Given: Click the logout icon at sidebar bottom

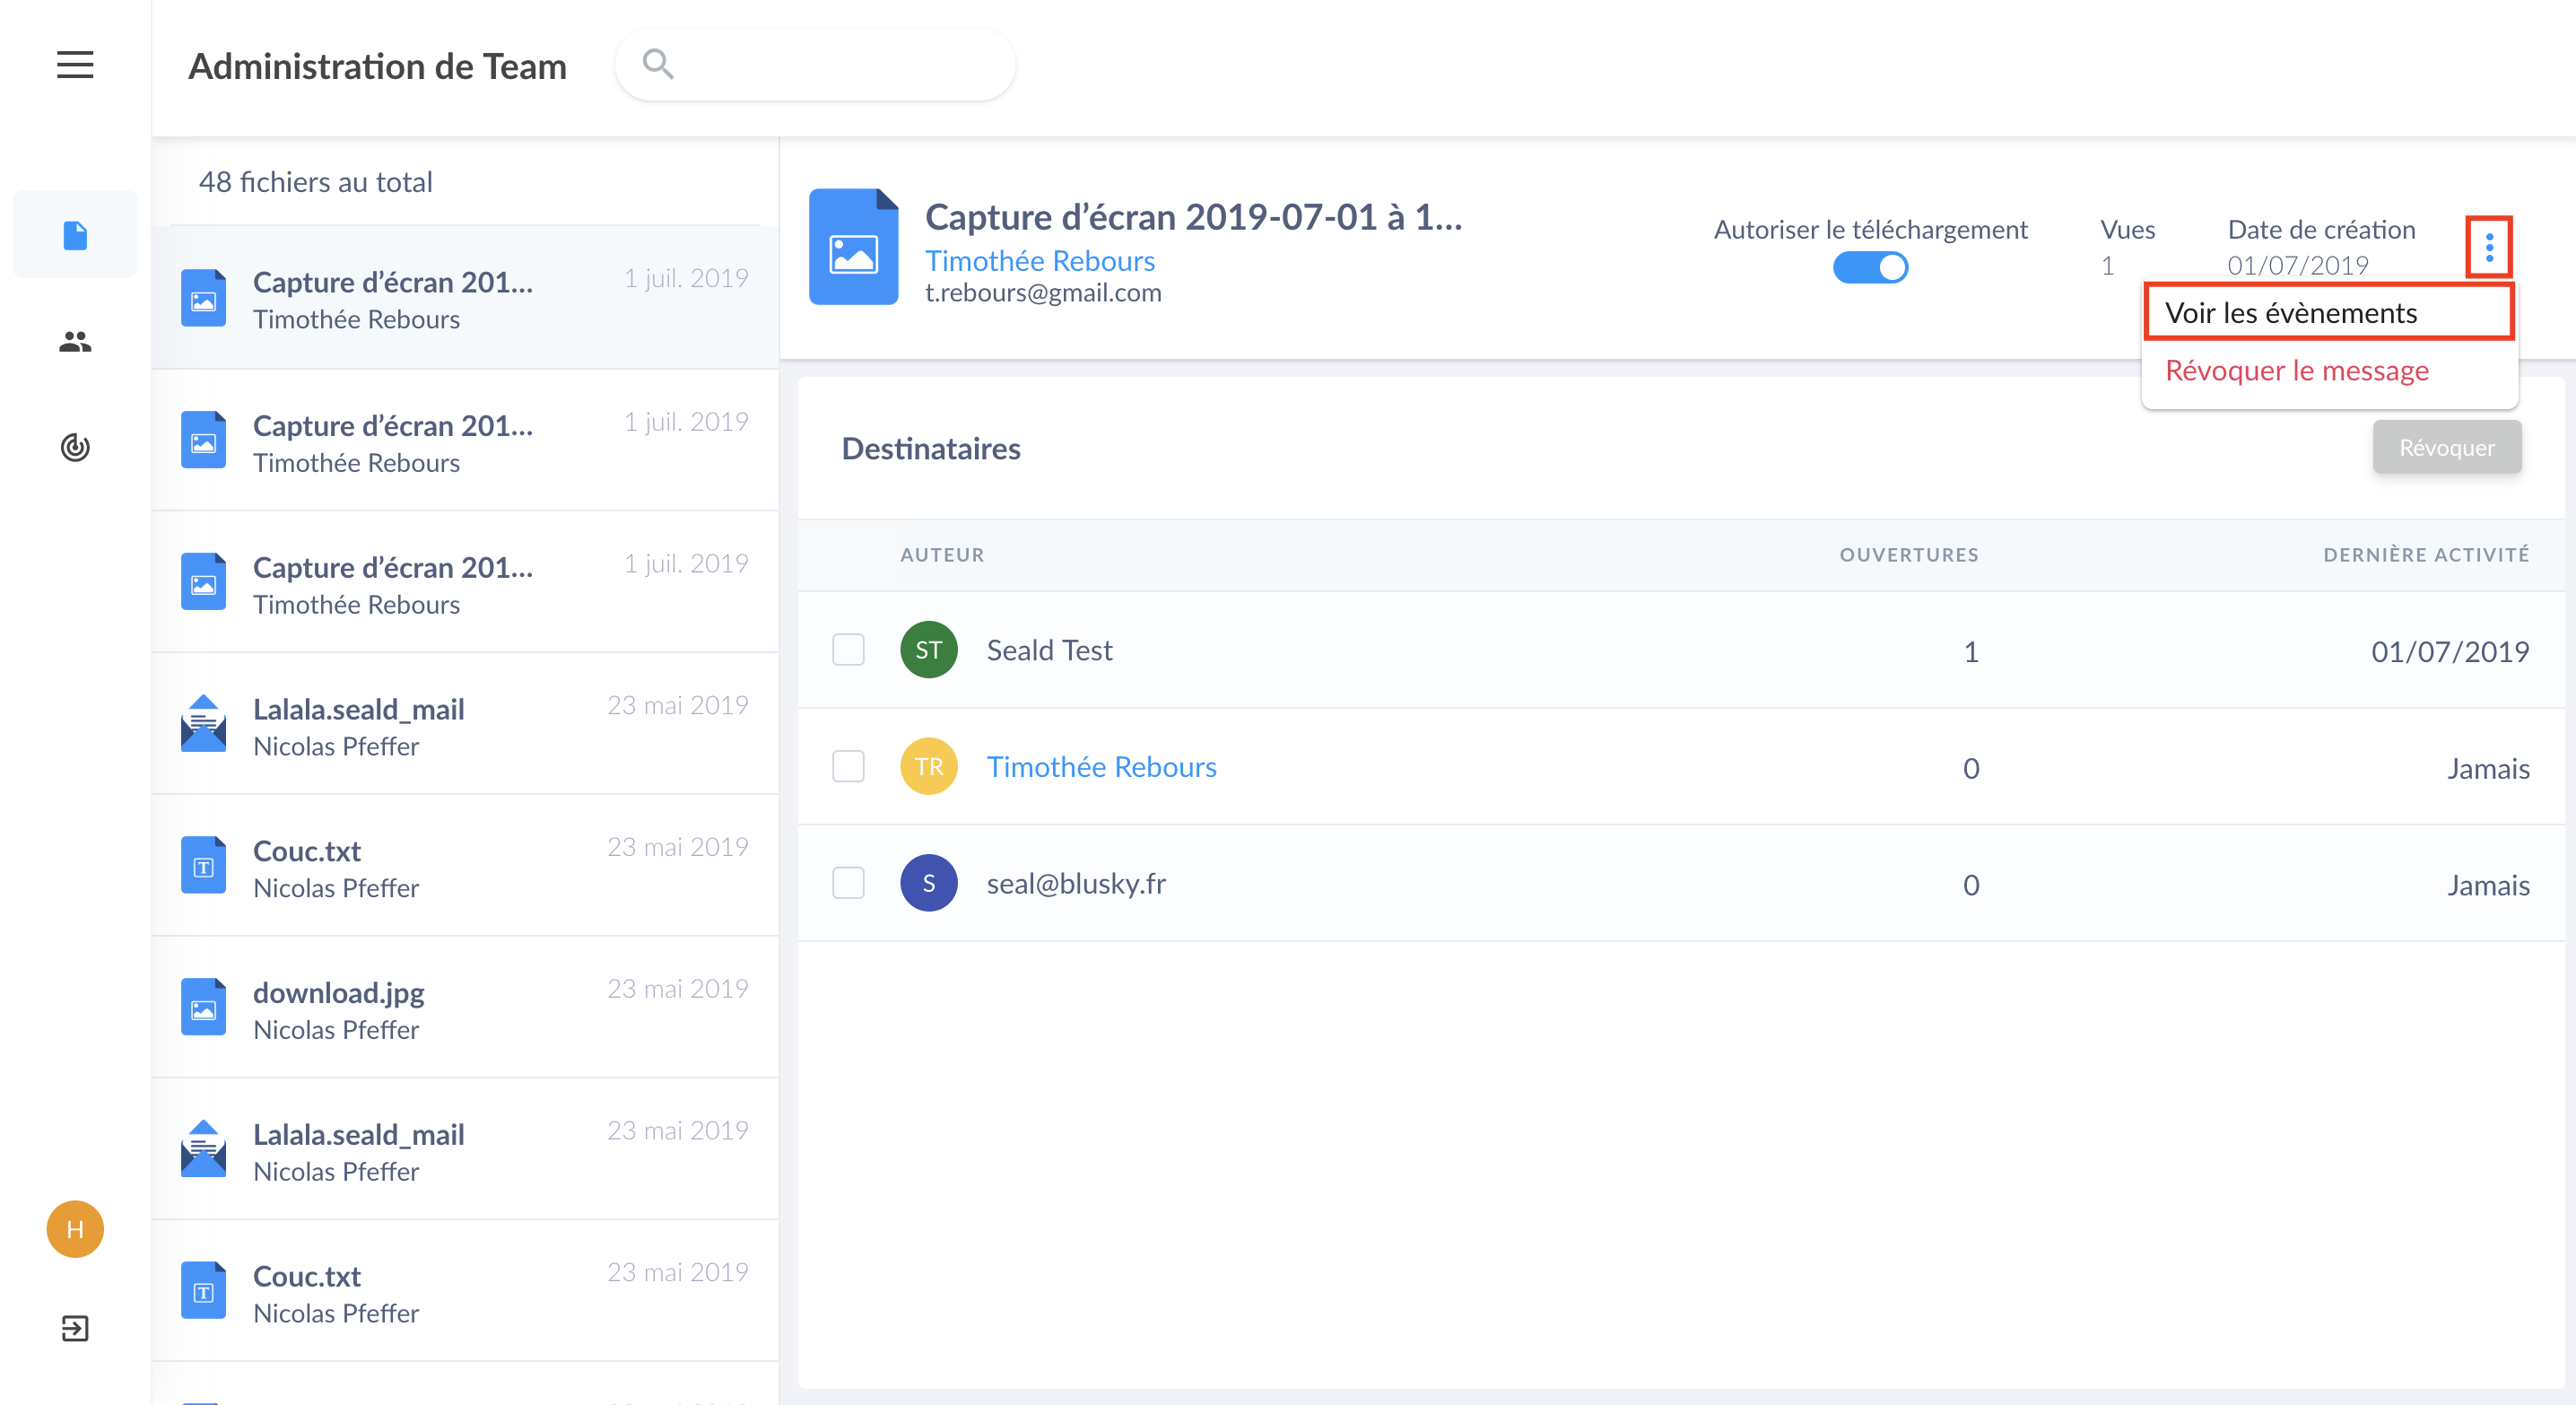Looking at the screenshot, I should [x=75, y=1328].
